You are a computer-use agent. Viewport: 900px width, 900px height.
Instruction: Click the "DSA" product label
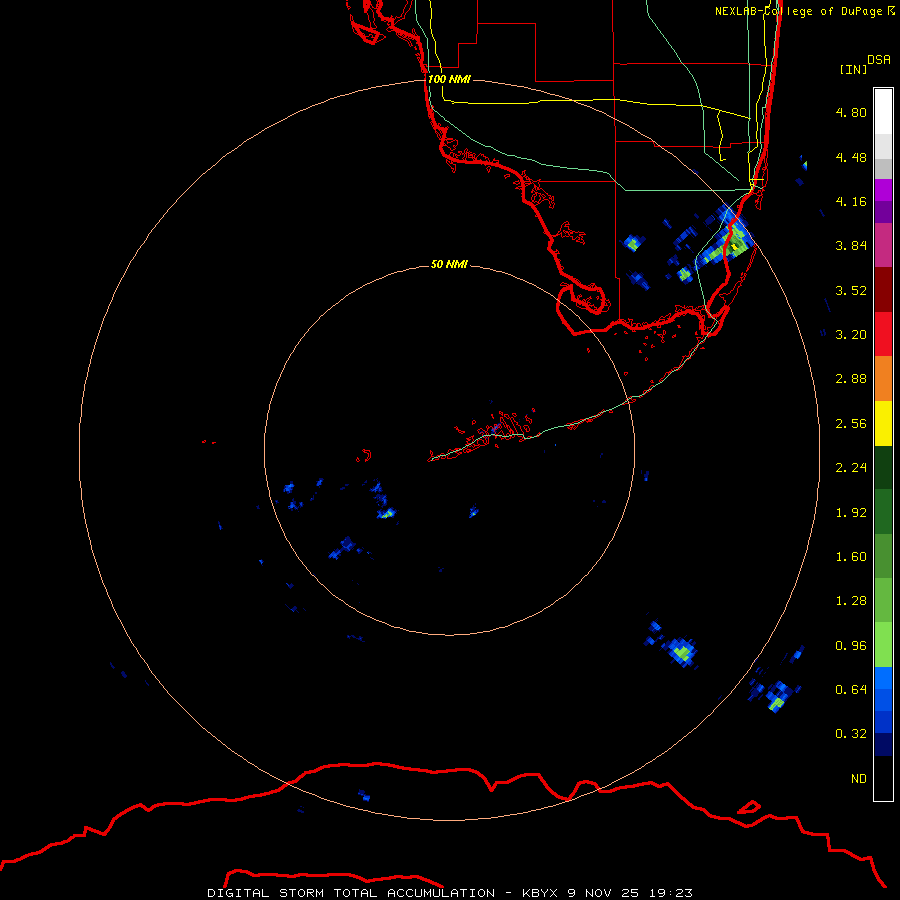tap(879, 60)
